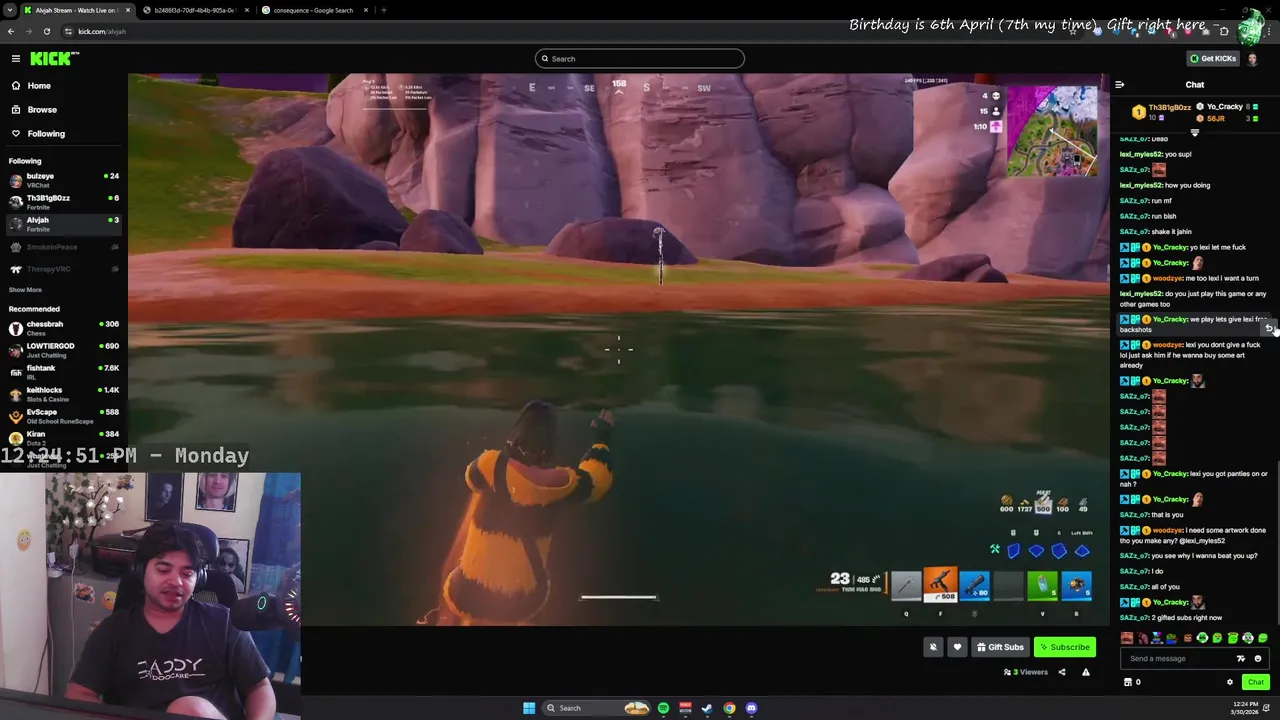1280x720 pixels.
Task: Toggle stream notifications bell
Action: (933, 647)
